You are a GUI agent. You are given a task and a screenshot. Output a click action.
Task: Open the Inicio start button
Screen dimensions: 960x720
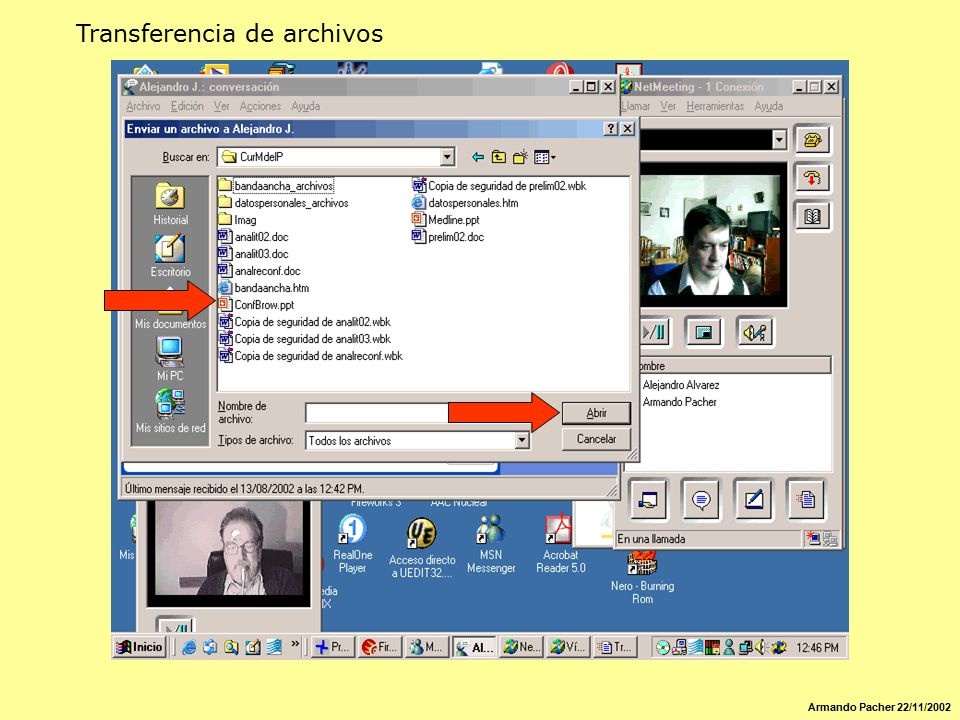click(140, 647)
